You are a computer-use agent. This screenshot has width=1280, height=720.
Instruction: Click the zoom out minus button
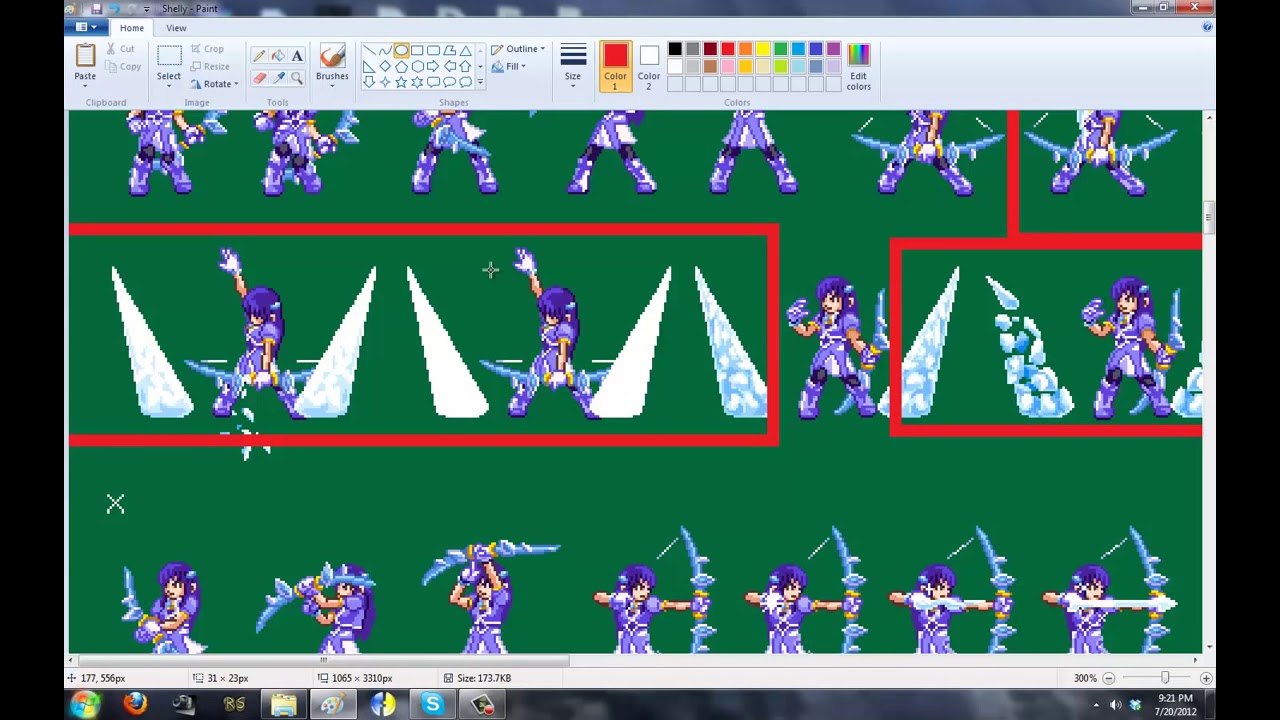click(x=1108, y=678)
